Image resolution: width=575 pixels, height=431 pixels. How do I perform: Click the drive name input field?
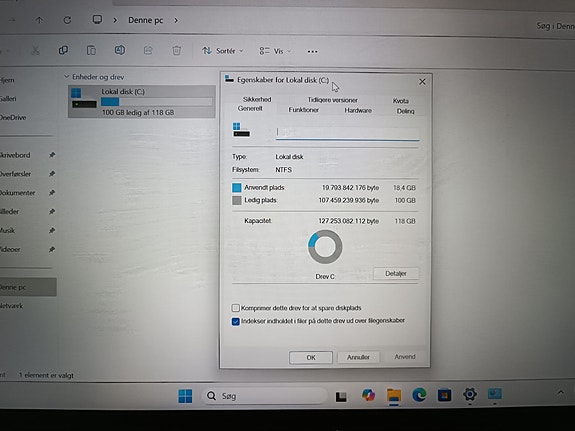tap(348, 133)
